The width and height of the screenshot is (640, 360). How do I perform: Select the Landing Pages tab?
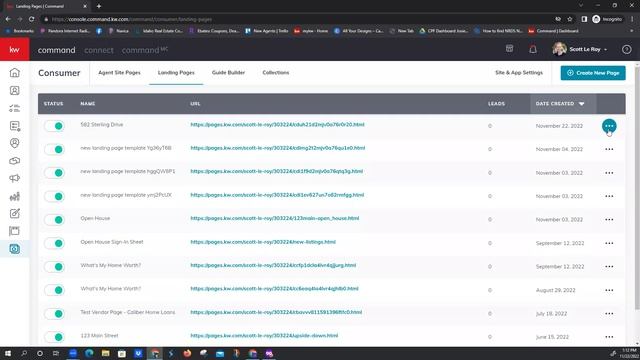(176, 73)
